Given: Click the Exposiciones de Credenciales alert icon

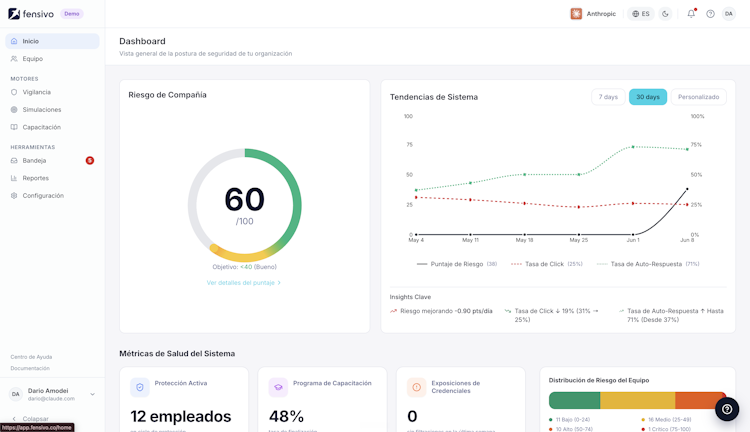Looking at the screenshot, I should coord(417,387).
